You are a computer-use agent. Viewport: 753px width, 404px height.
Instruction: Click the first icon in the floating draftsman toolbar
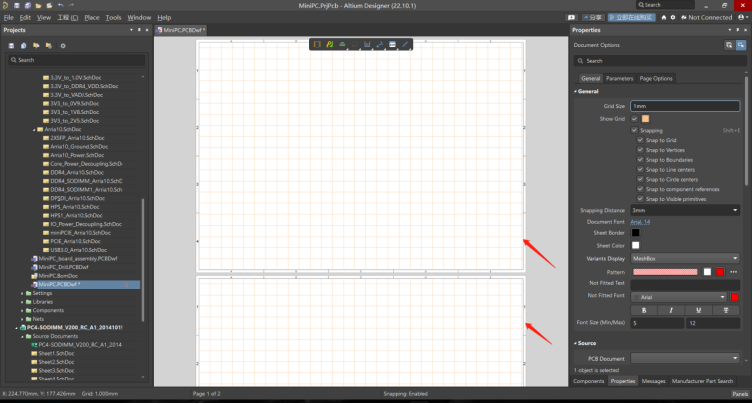[317, 45]
